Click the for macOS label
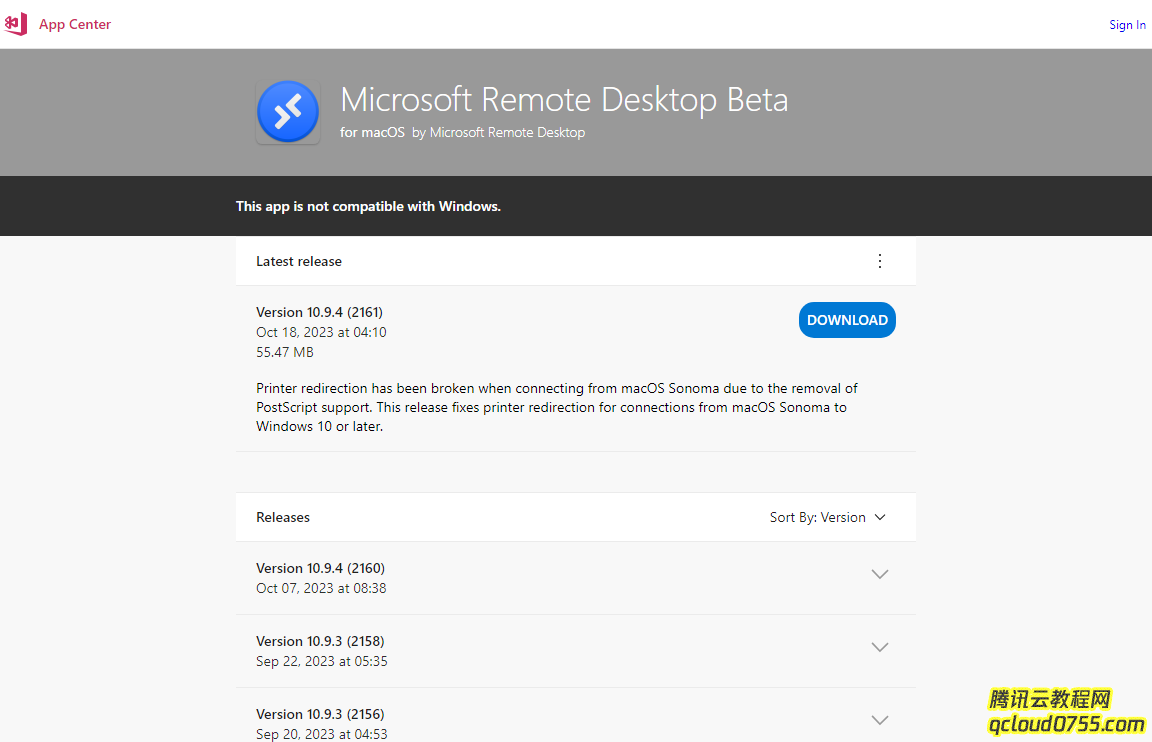 (x=372, y=132)
